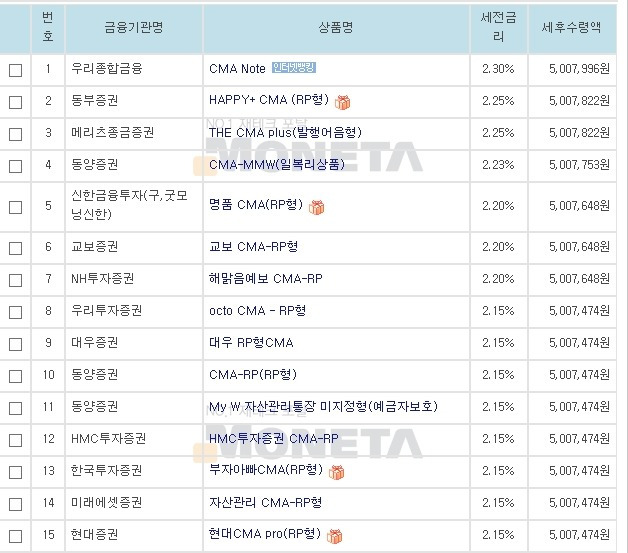Click the 인터넷뱅킹 badge next to CMA Note
628x553 pixels.
[x=294, y=67]
